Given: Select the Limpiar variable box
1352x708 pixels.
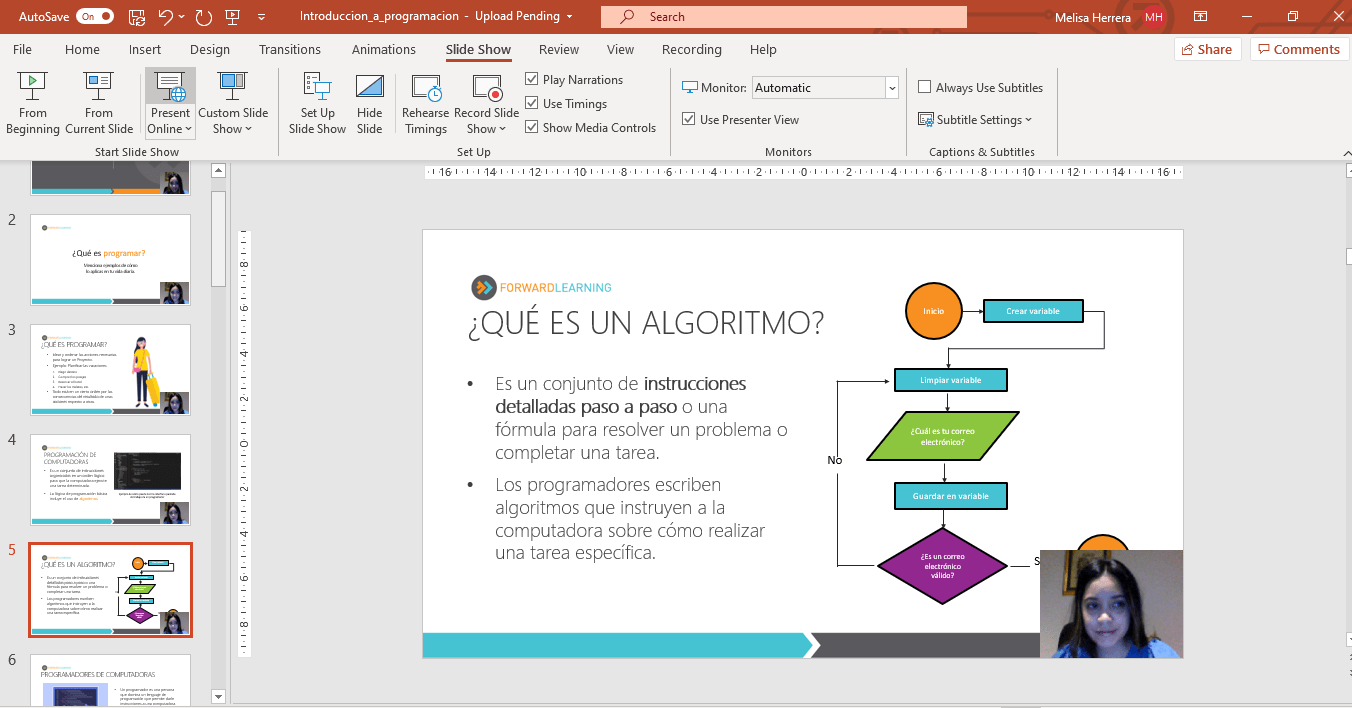Looking at the screenshot, I should [x=951, y=380].
